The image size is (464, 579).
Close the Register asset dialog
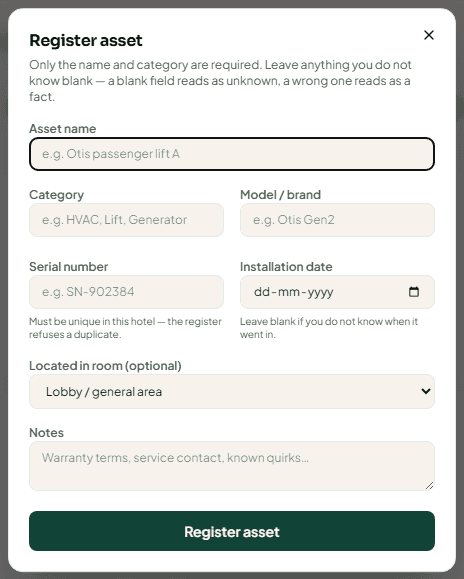429,35
